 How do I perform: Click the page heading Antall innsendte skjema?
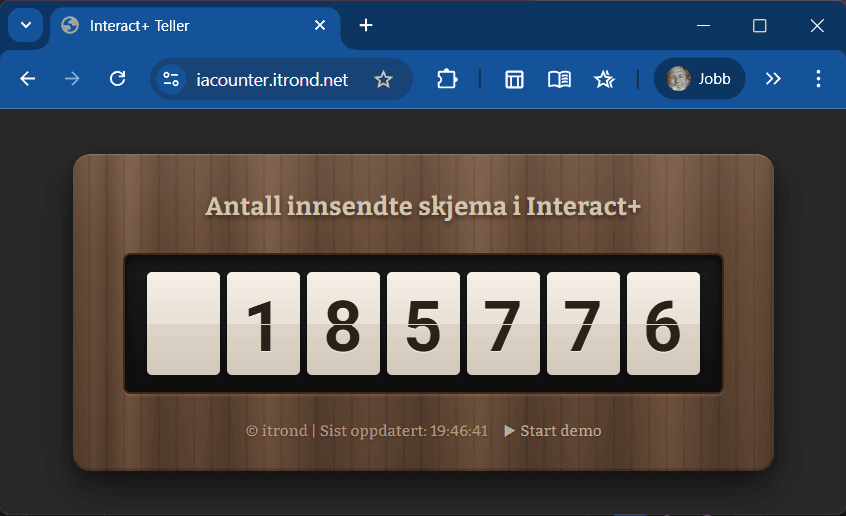coord(423,206)
